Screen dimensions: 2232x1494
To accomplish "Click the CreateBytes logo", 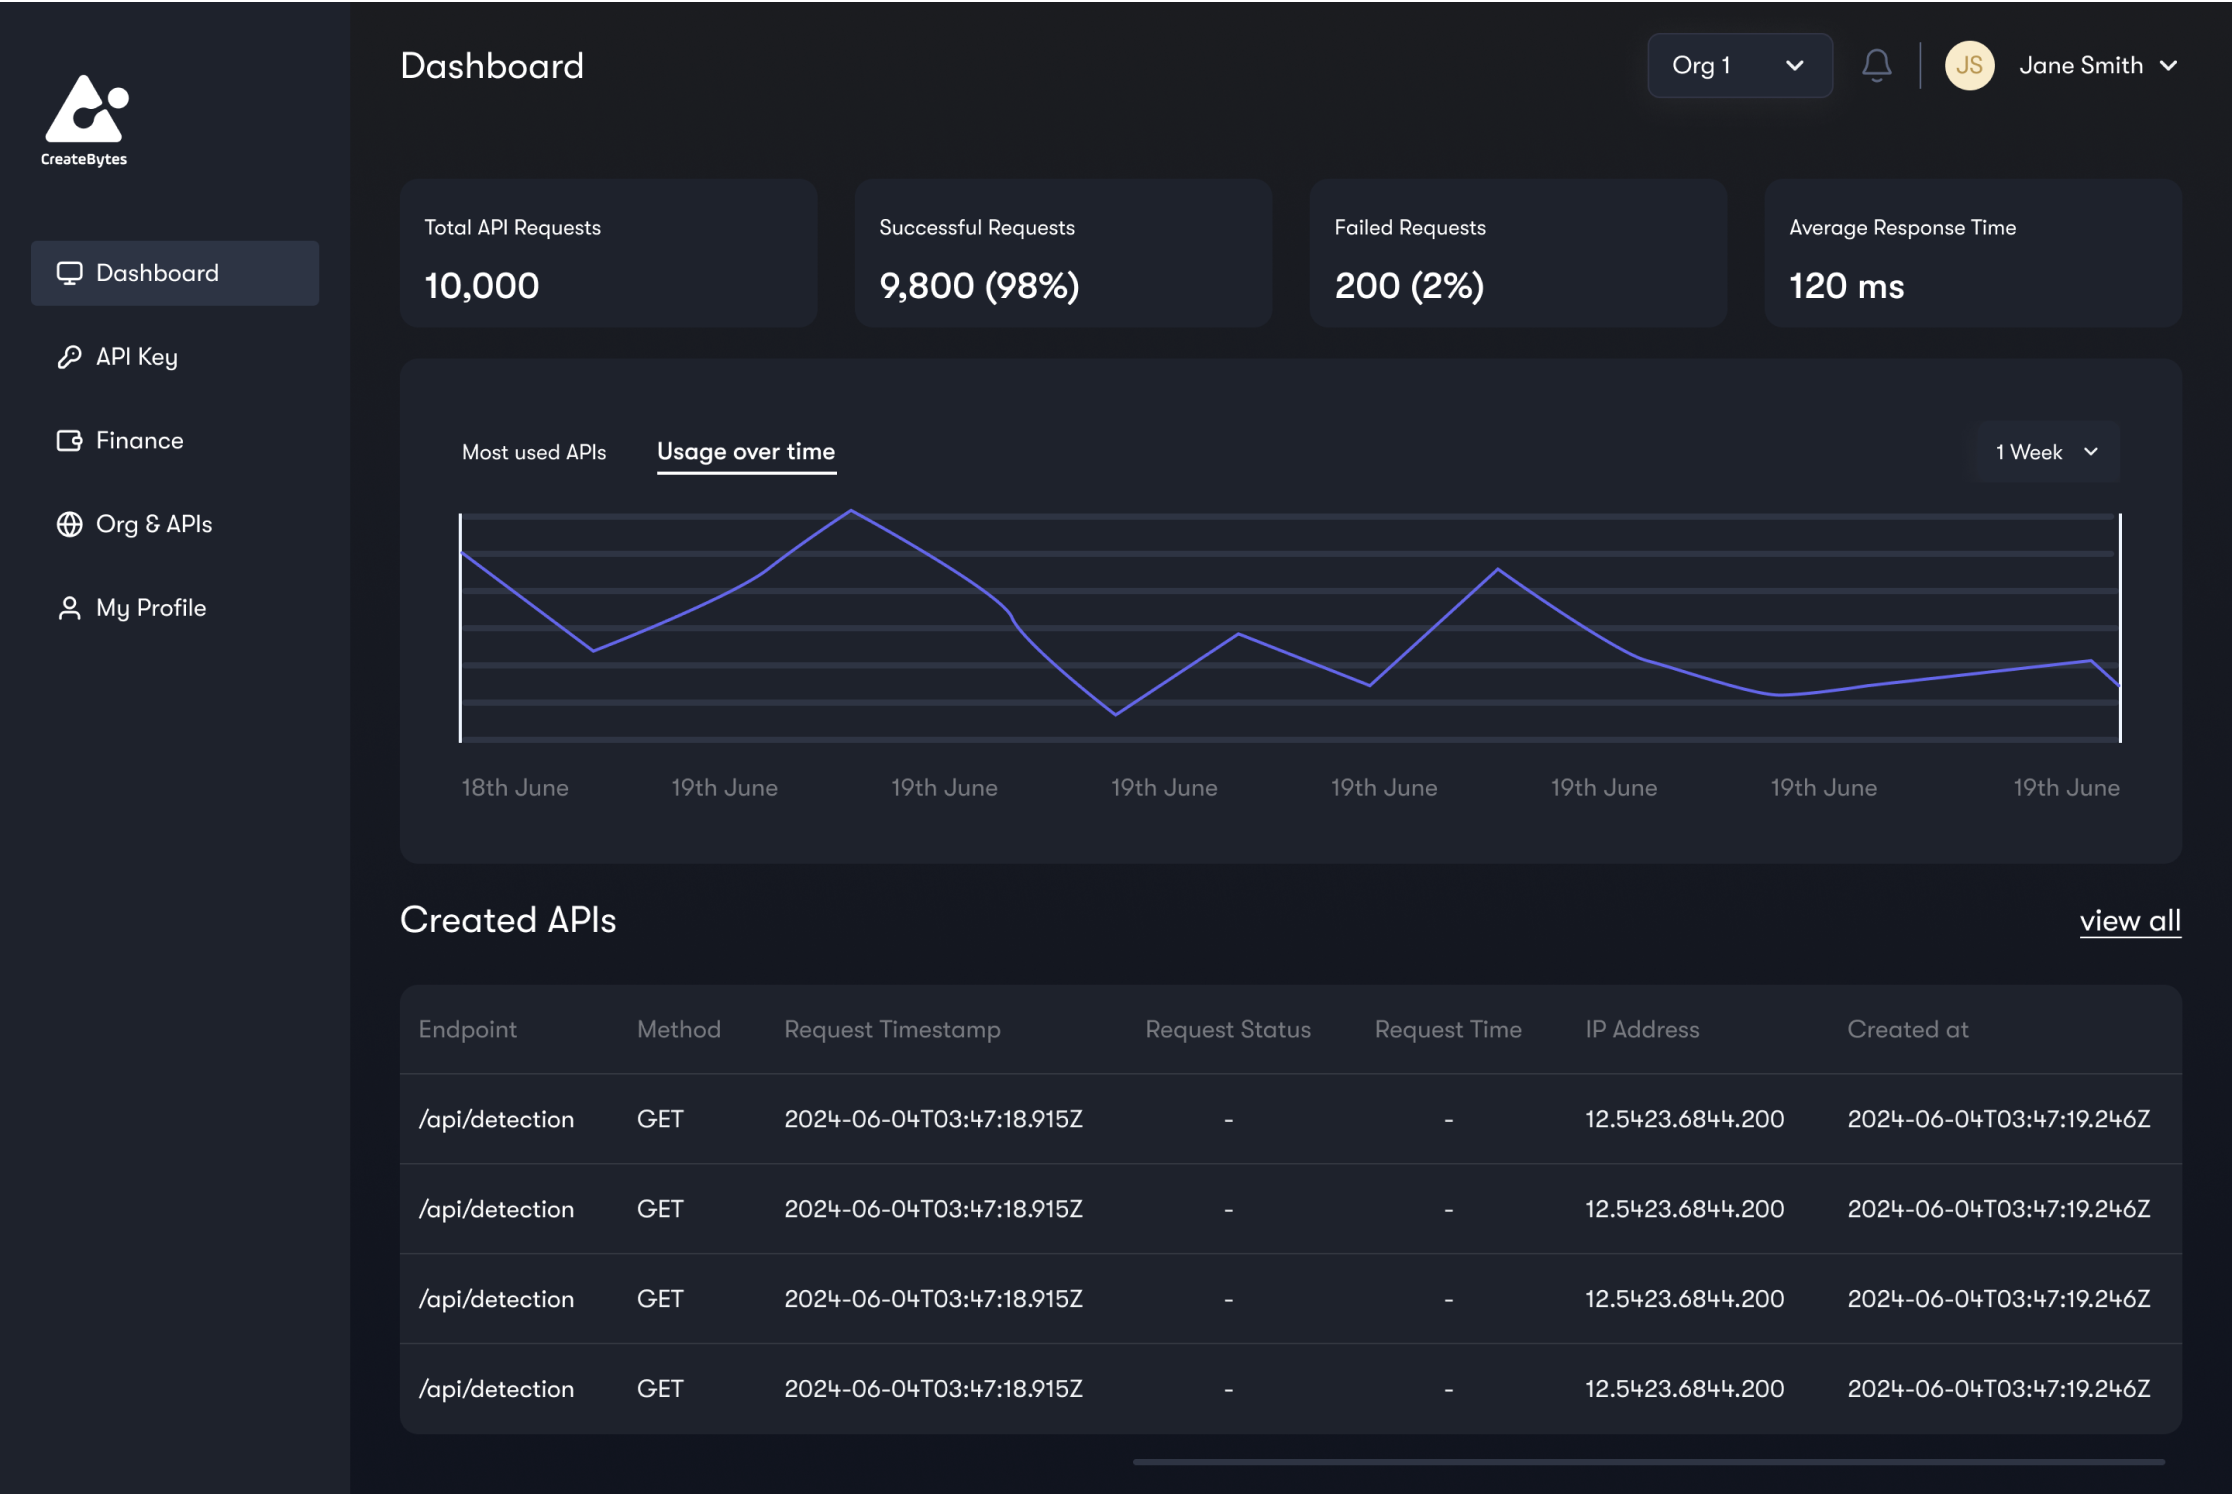I will 85,120.
